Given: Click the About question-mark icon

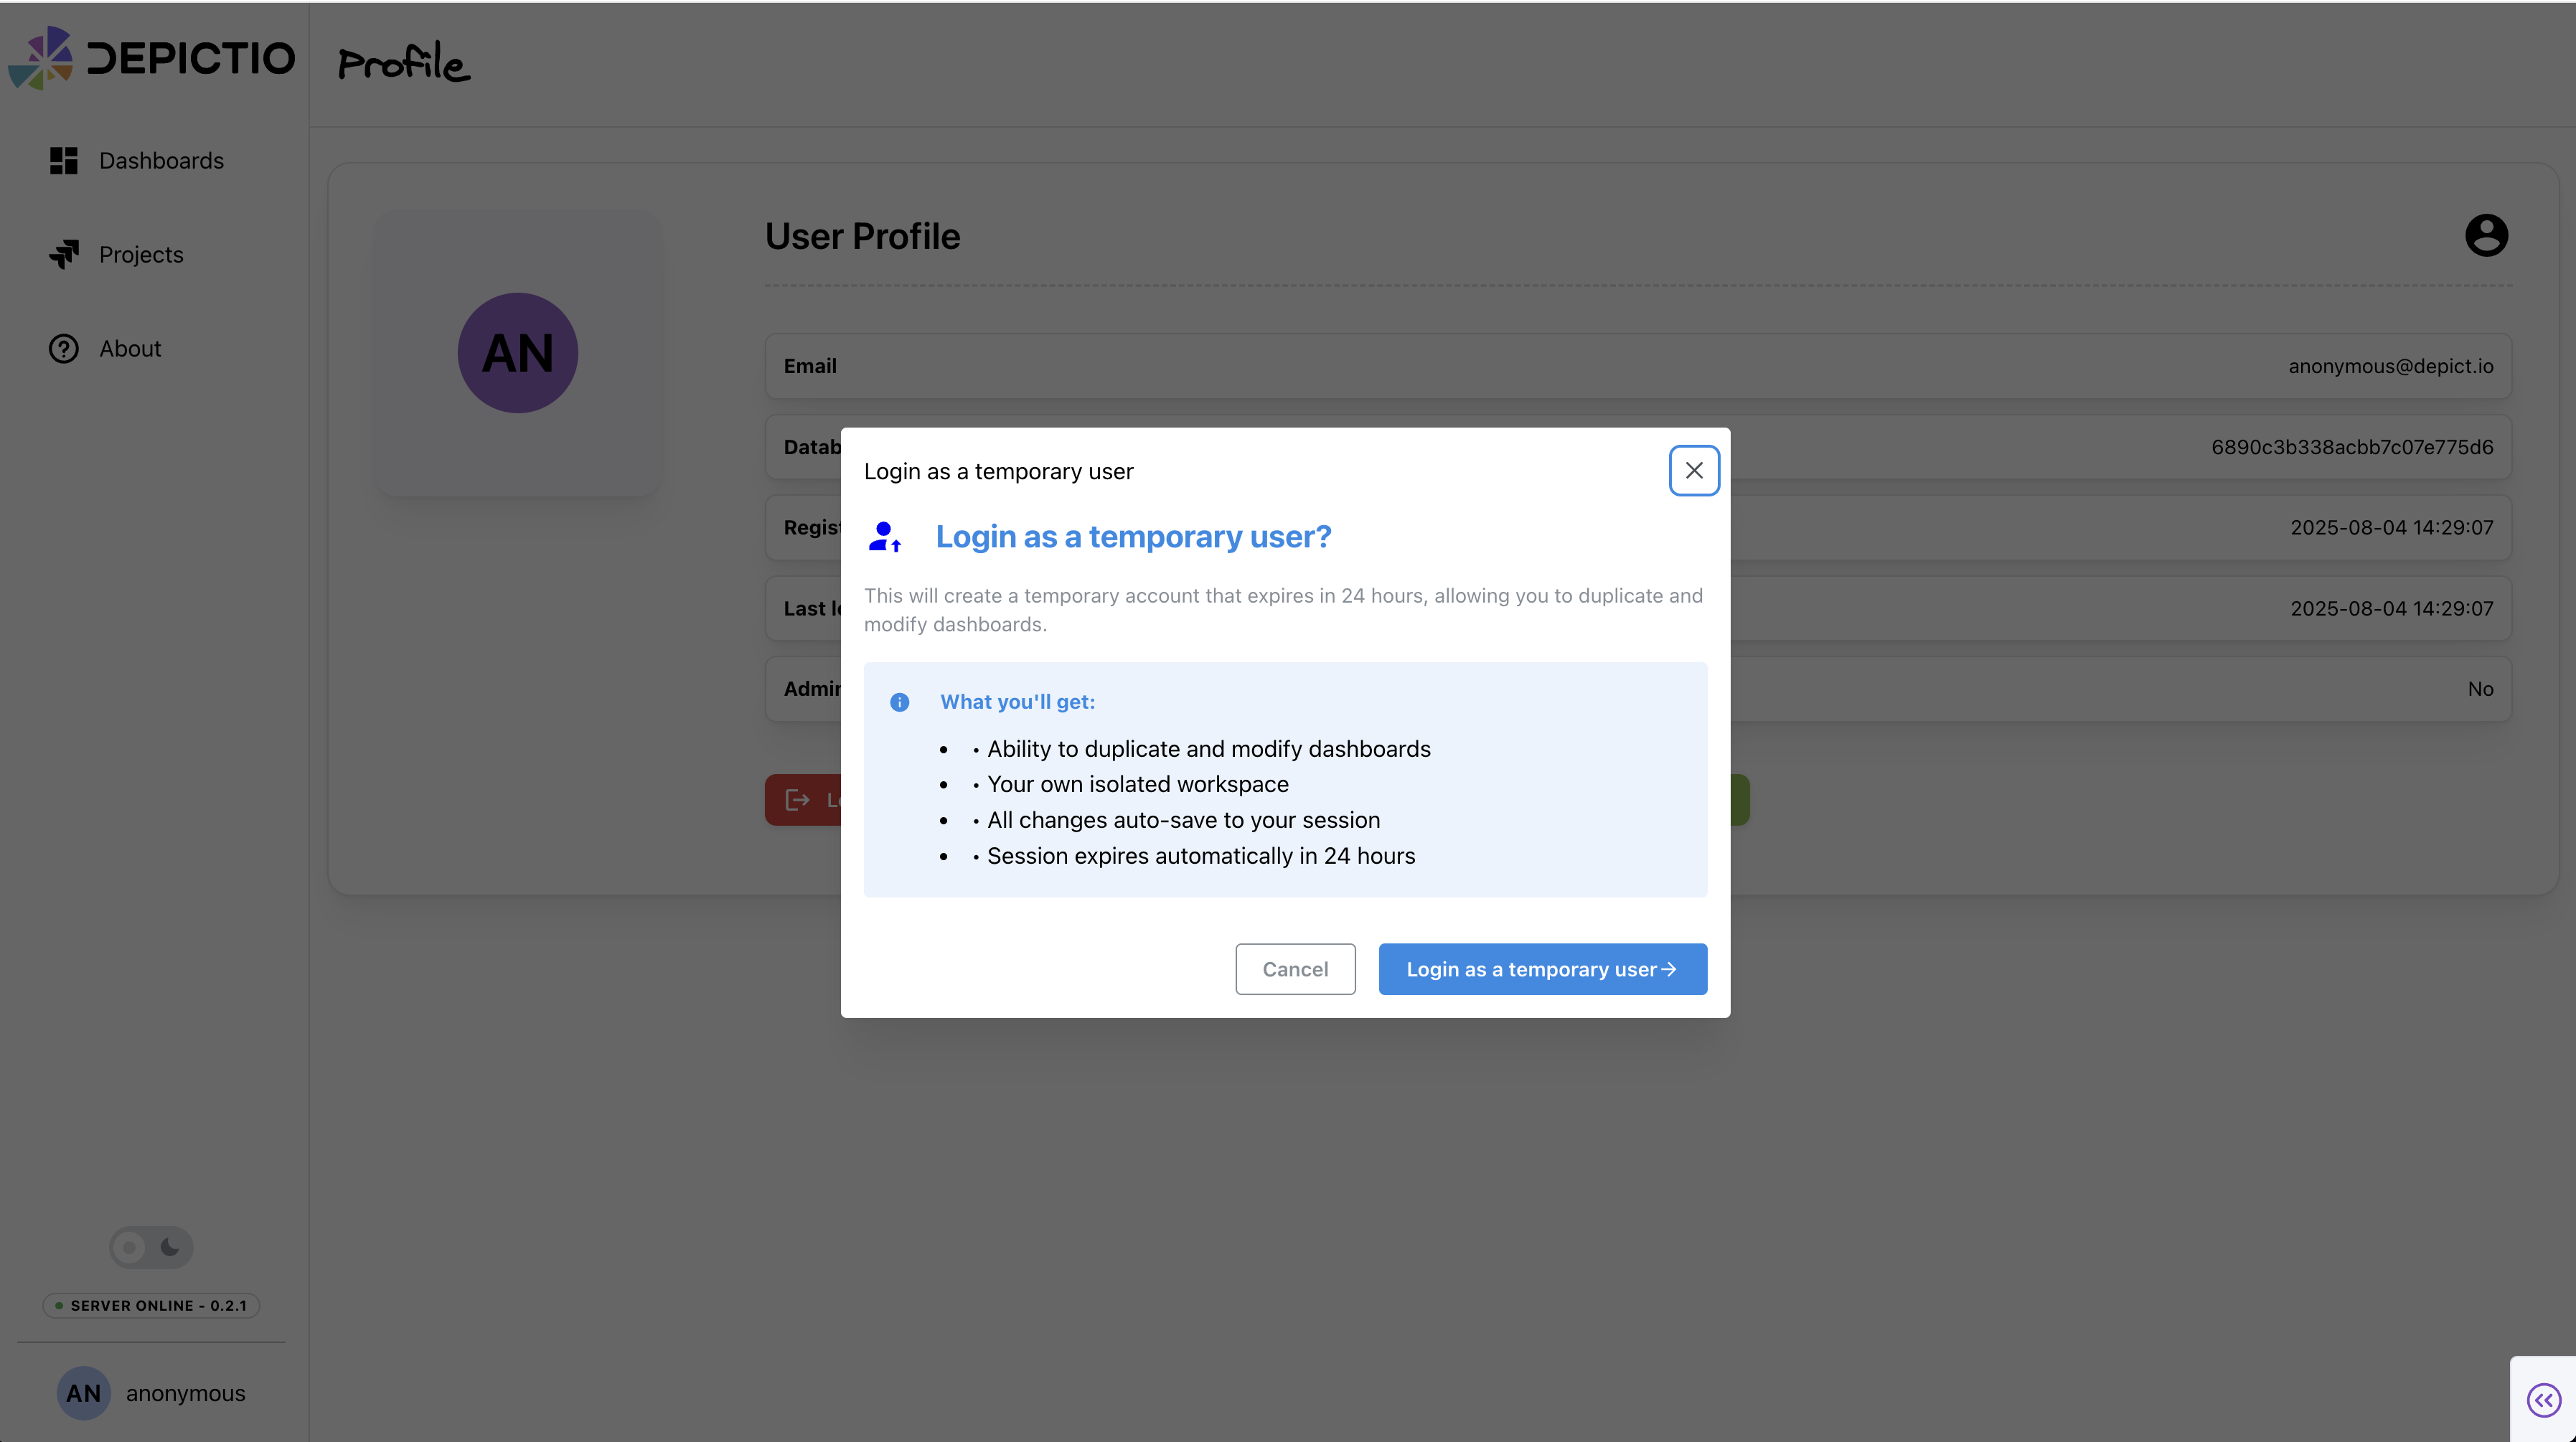Looking at the screenshot, I should pyautogui.click(x=64, y=349).
